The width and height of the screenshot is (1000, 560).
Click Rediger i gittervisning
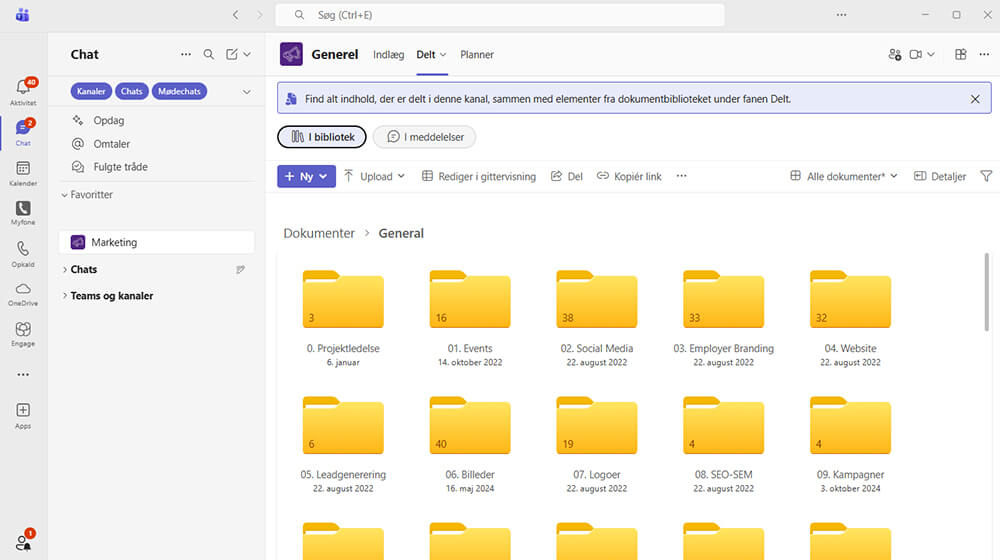pos(478,176)
